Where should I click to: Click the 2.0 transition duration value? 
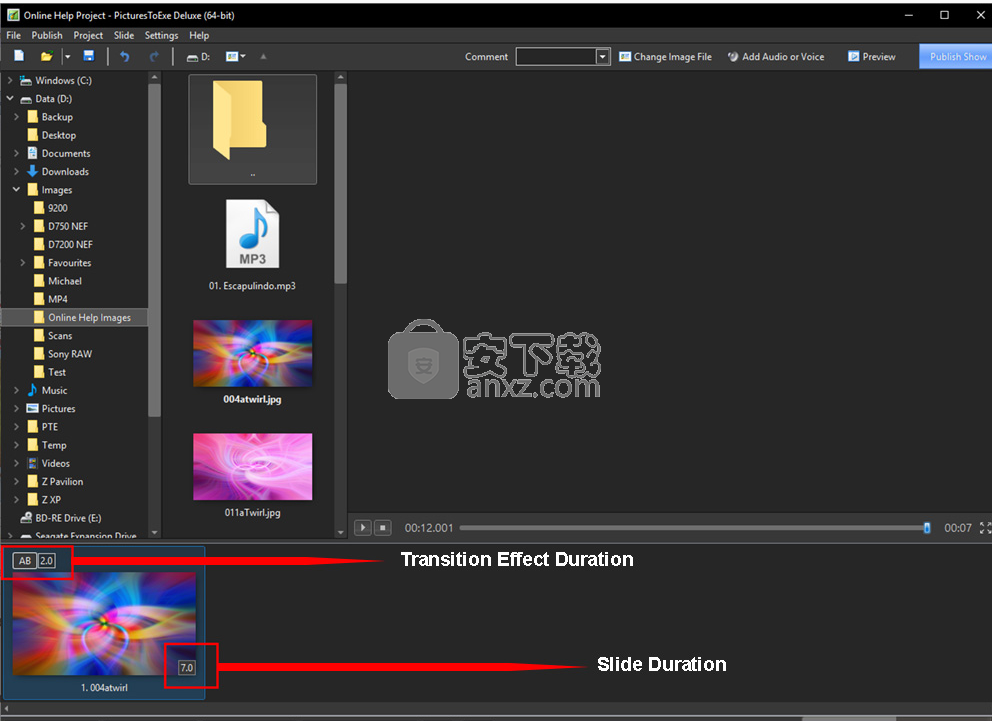[47, 560]
